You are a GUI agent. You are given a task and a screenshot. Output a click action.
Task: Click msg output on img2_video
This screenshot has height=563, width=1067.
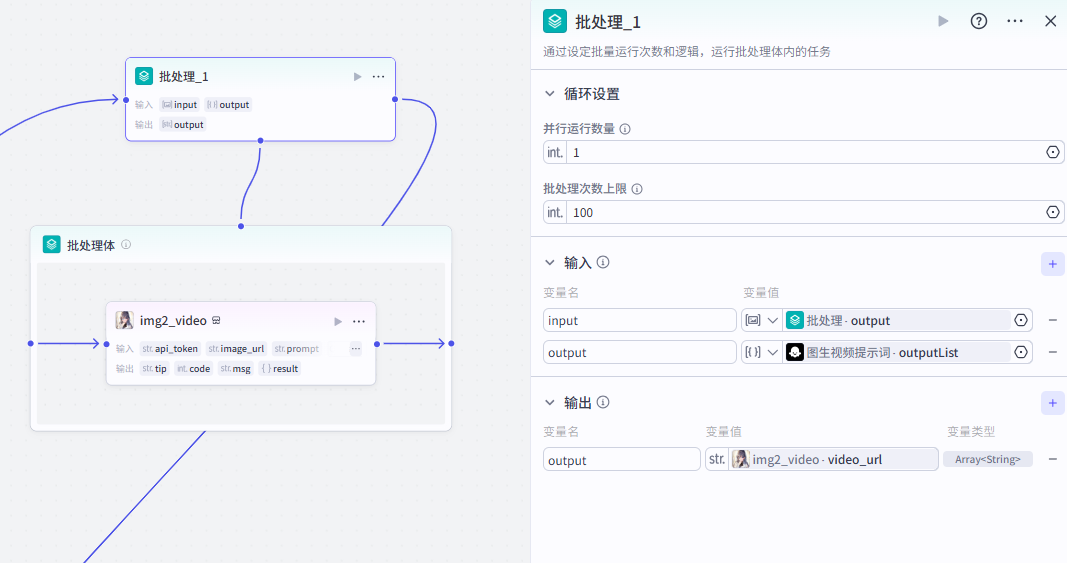(235, 368)
